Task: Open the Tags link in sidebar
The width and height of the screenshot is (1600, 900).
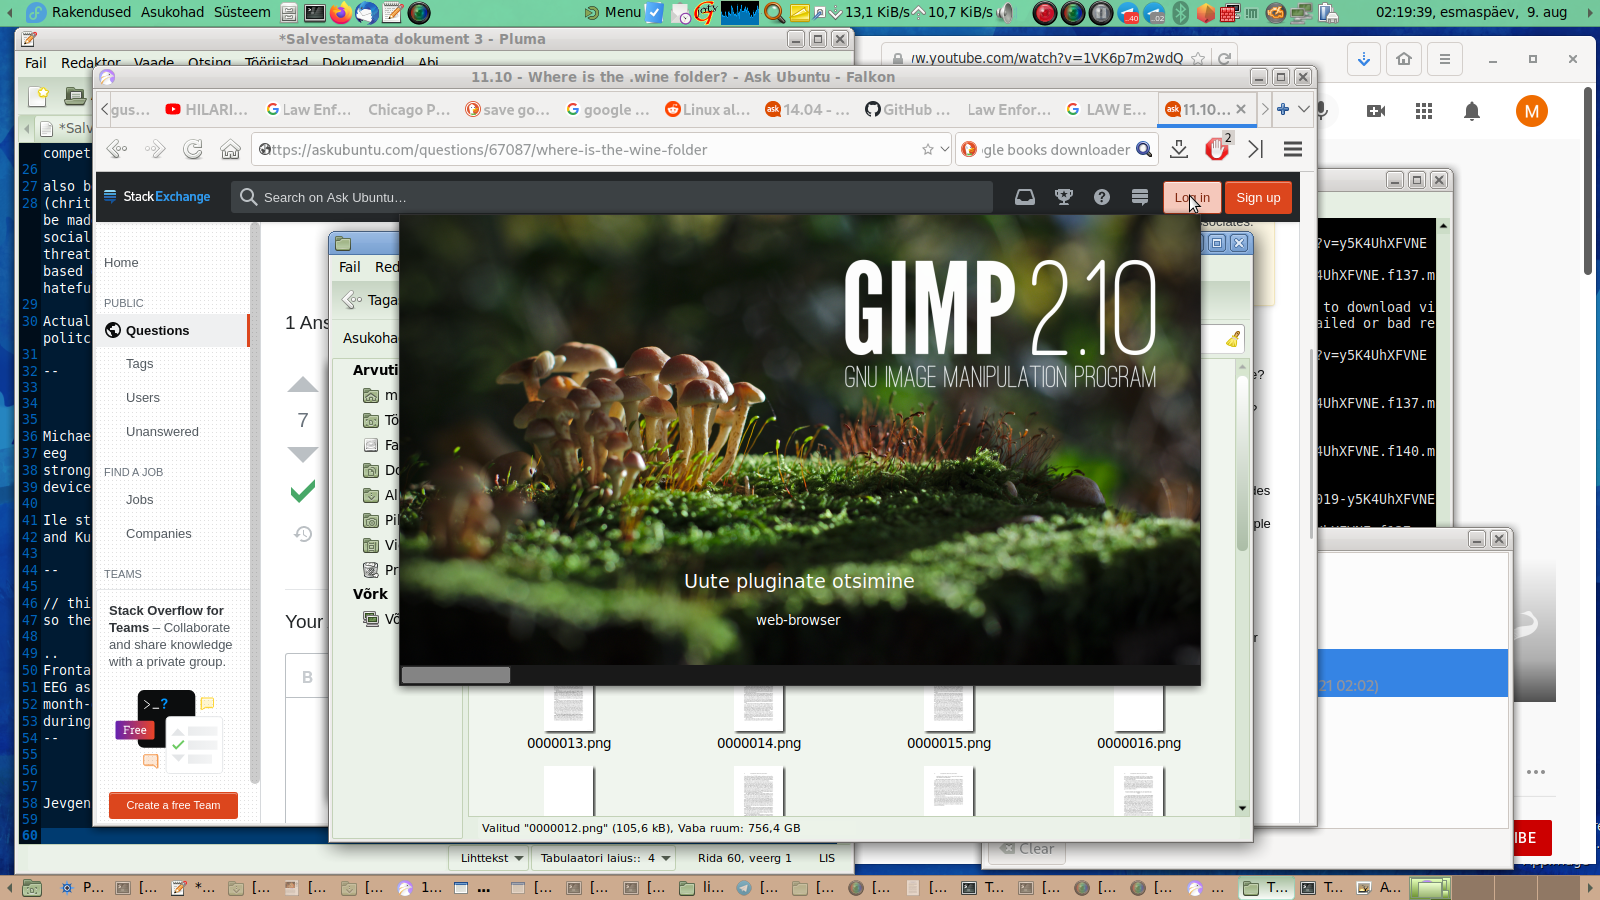Action: pos(139,364)
